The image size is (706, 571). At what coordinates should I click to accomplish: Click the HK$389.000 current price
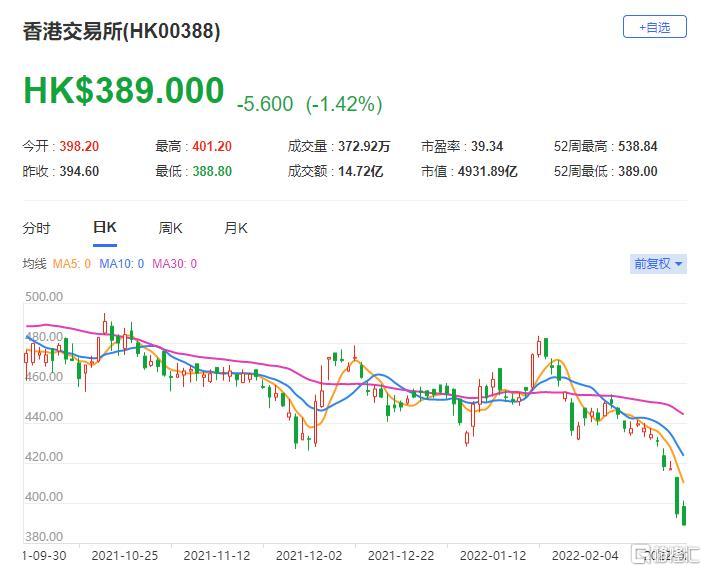tap(123, 91)
